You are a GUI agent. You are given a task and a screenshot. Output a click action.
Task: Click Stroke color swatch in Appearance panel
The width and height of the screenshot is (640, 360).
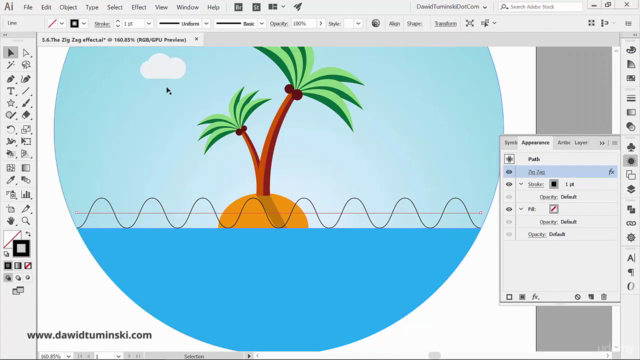(x=553, y=184)
